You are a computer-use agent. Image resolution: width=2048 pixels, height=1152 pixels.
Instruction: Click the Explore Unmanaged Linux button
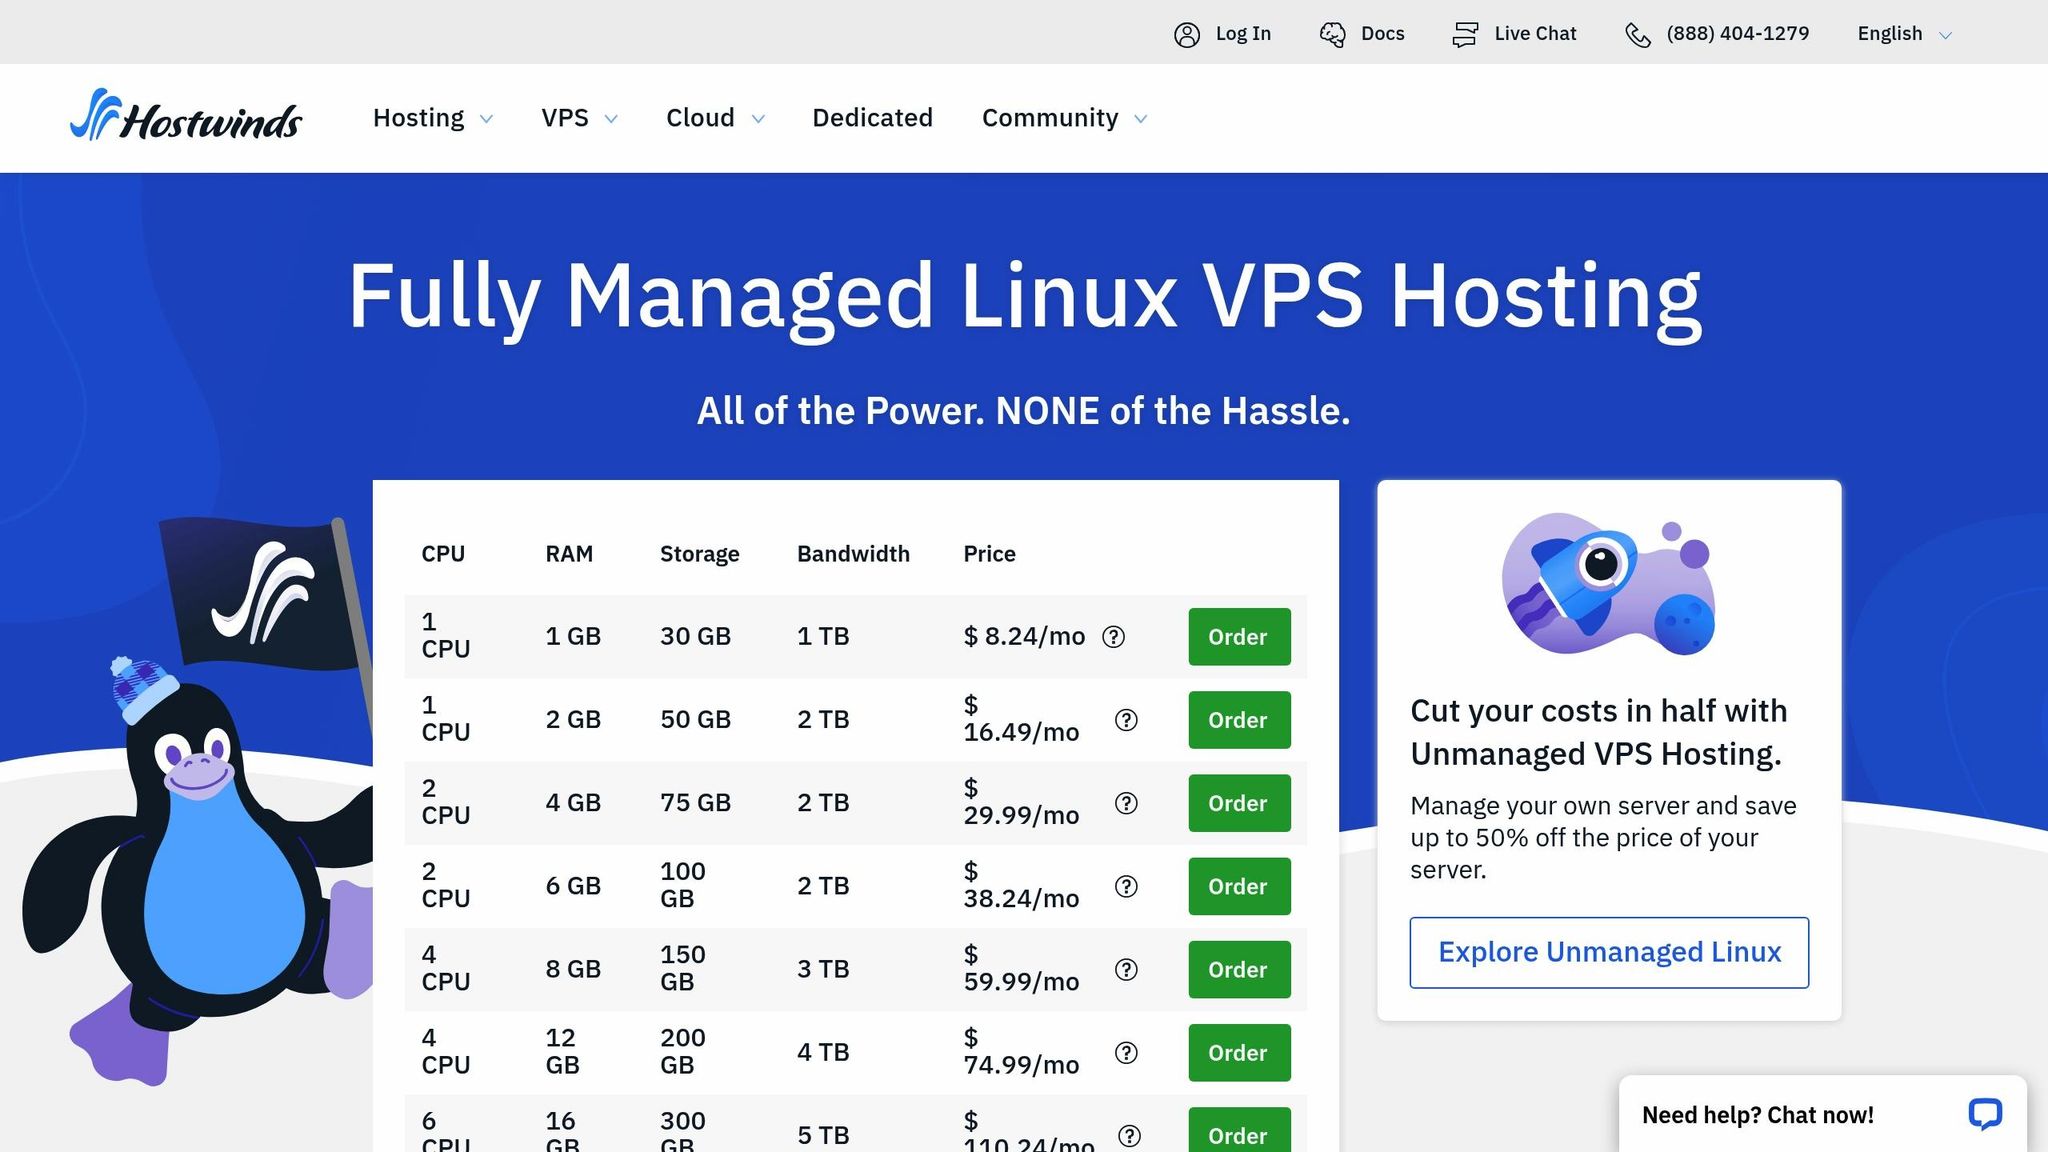[x=1608, y=952]
